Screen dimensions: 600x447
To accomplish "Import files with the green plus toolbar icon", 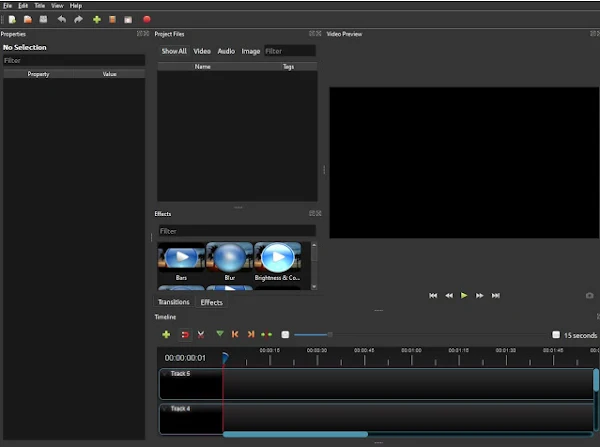I will [97, 20].
